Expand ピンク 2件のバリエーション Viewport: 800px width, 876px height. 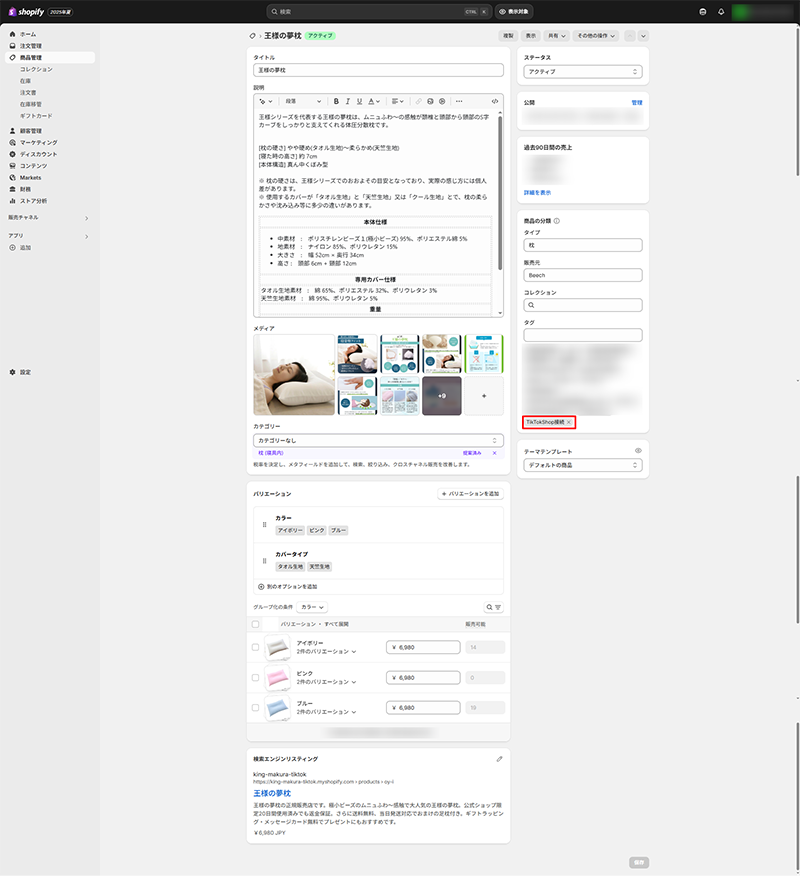(x=326, y=682)
